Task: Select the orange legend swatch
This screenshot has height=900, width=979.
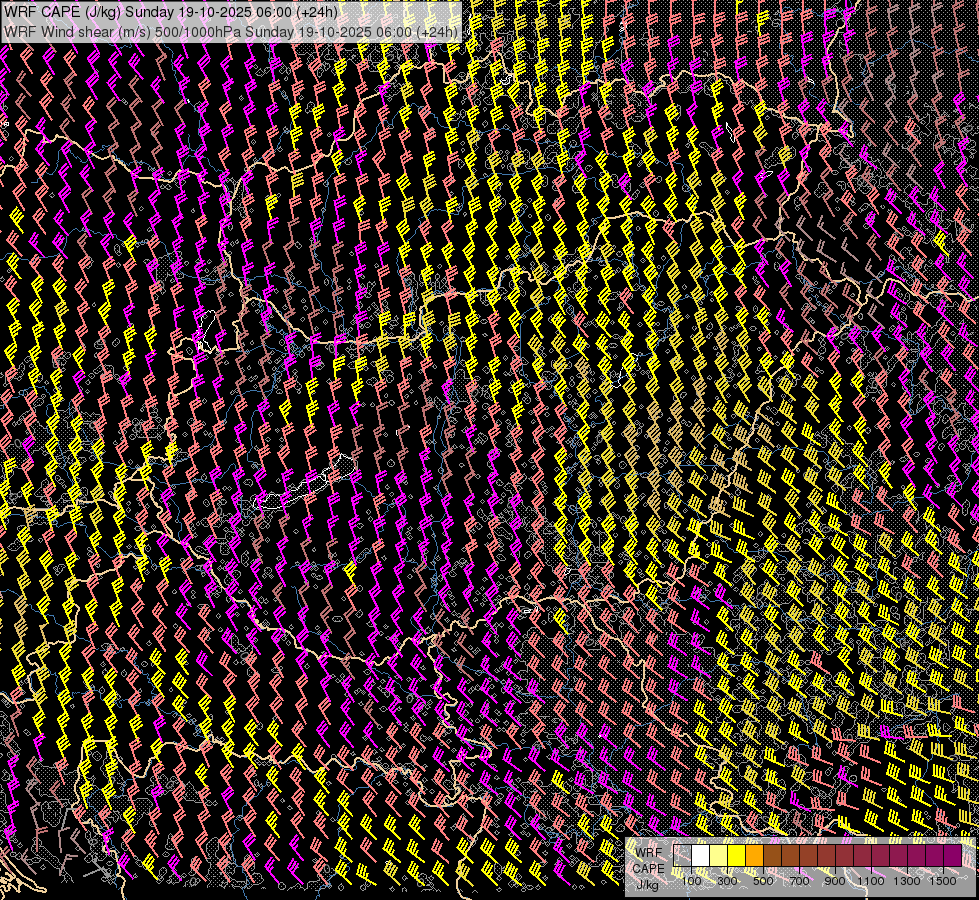Action: (754, 856)
